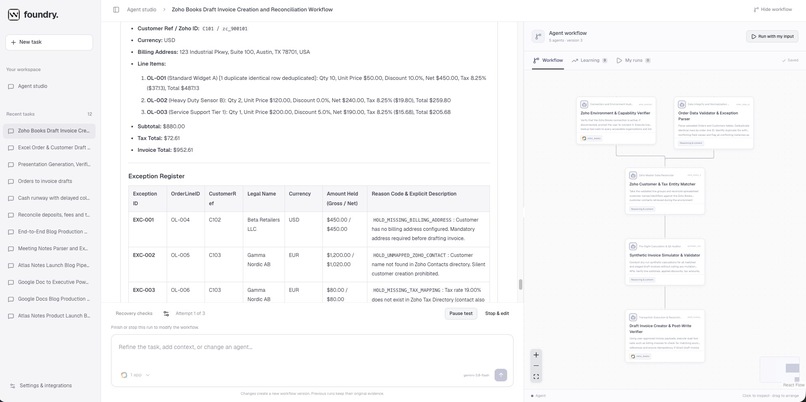Start a New task
This screenshot has width=806, height=402.
(49, 42)
